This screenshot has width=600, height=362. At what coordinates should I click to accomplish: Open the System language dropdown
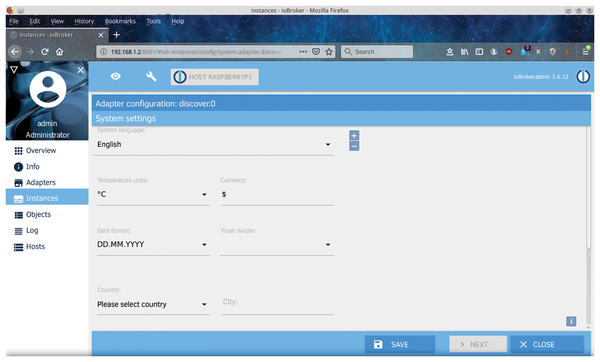tap(214, 145)
